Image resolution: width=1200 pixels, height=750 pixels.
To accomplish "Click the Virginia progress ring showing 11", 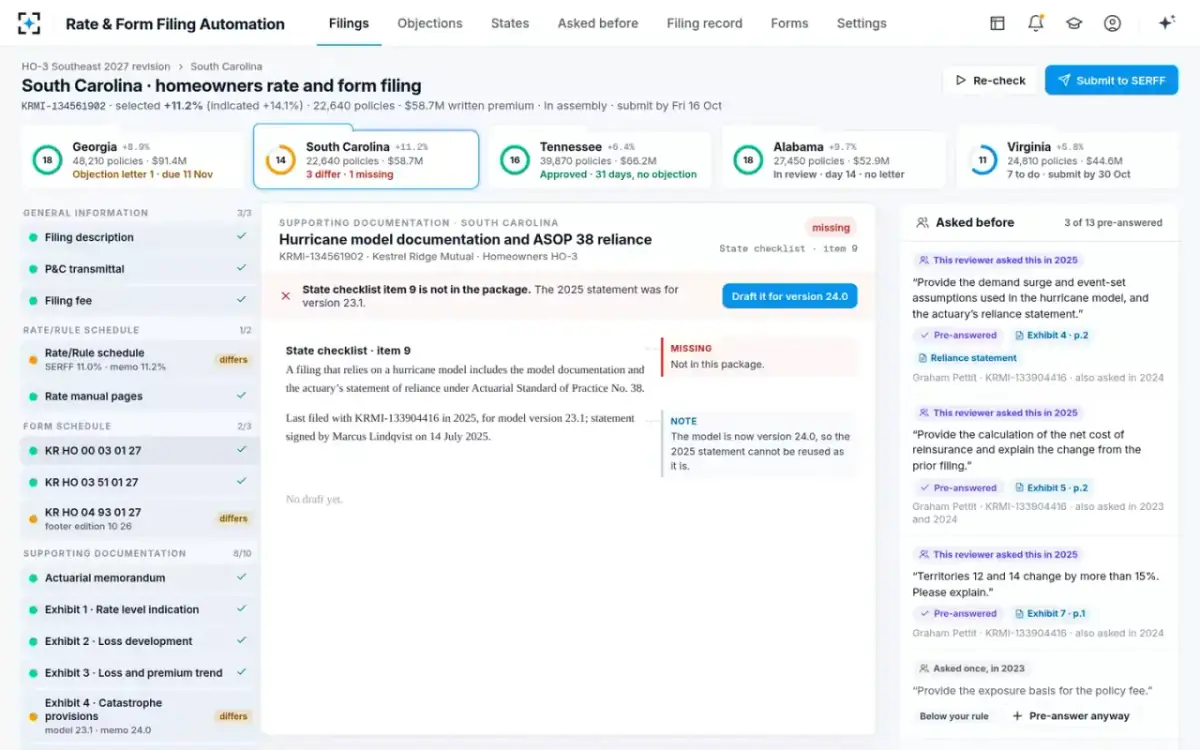I will click(x=982, y=160).
